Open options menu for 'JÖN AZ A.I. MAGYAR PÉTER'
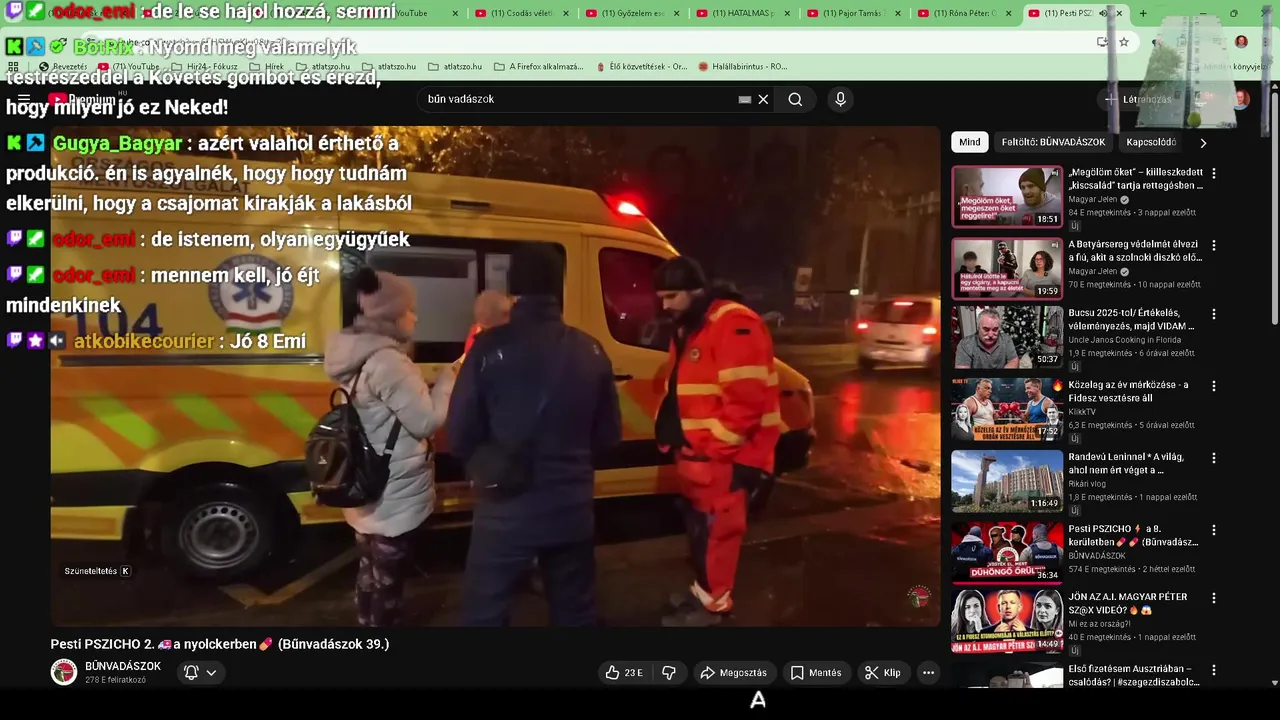The image size is (1280, 720). [1214, 598]
